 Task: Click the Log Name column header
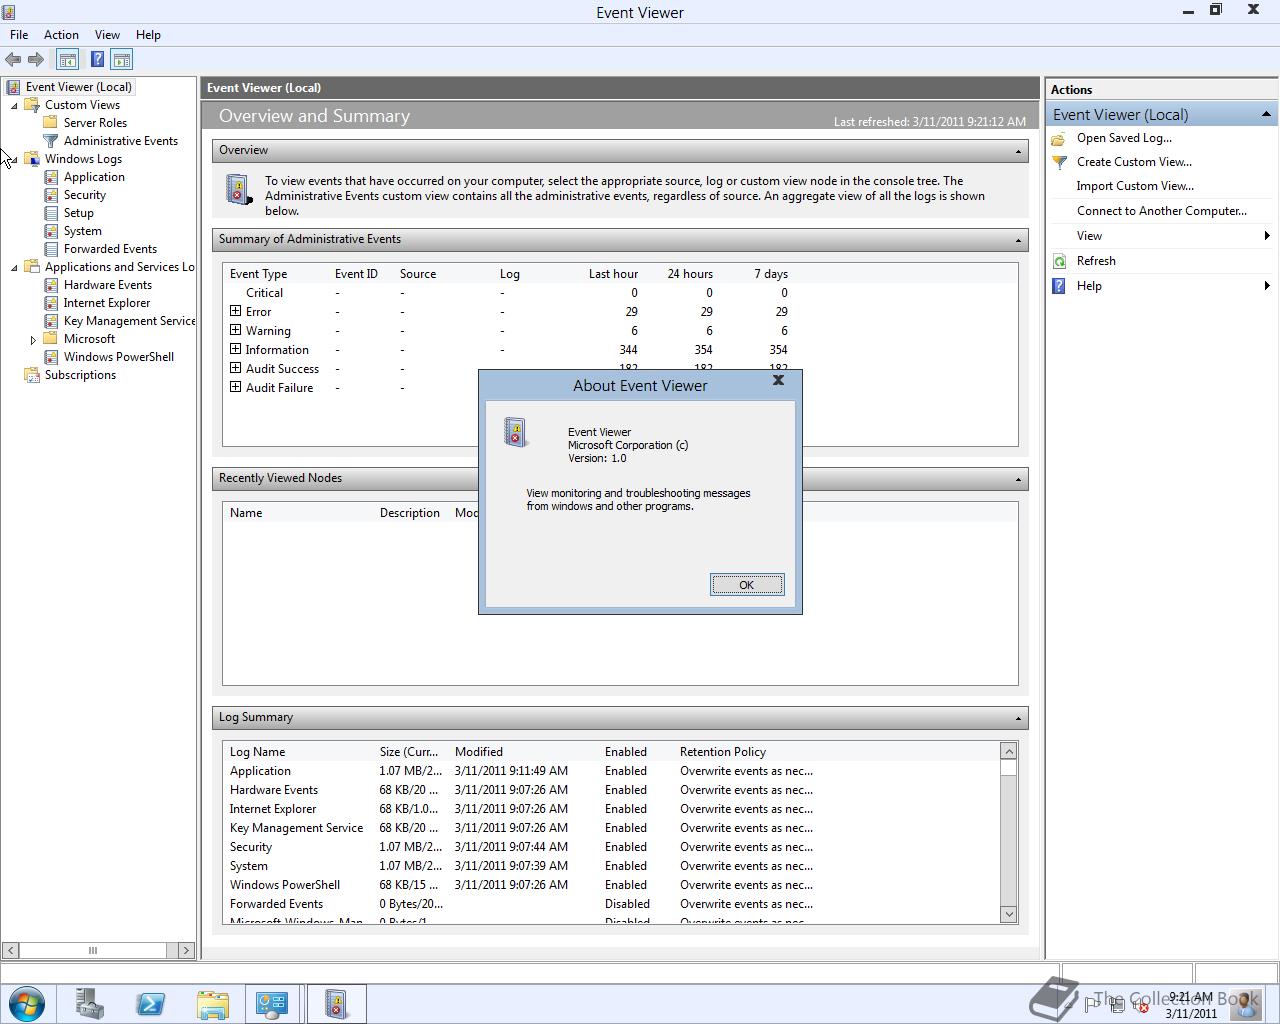(258, 752)
